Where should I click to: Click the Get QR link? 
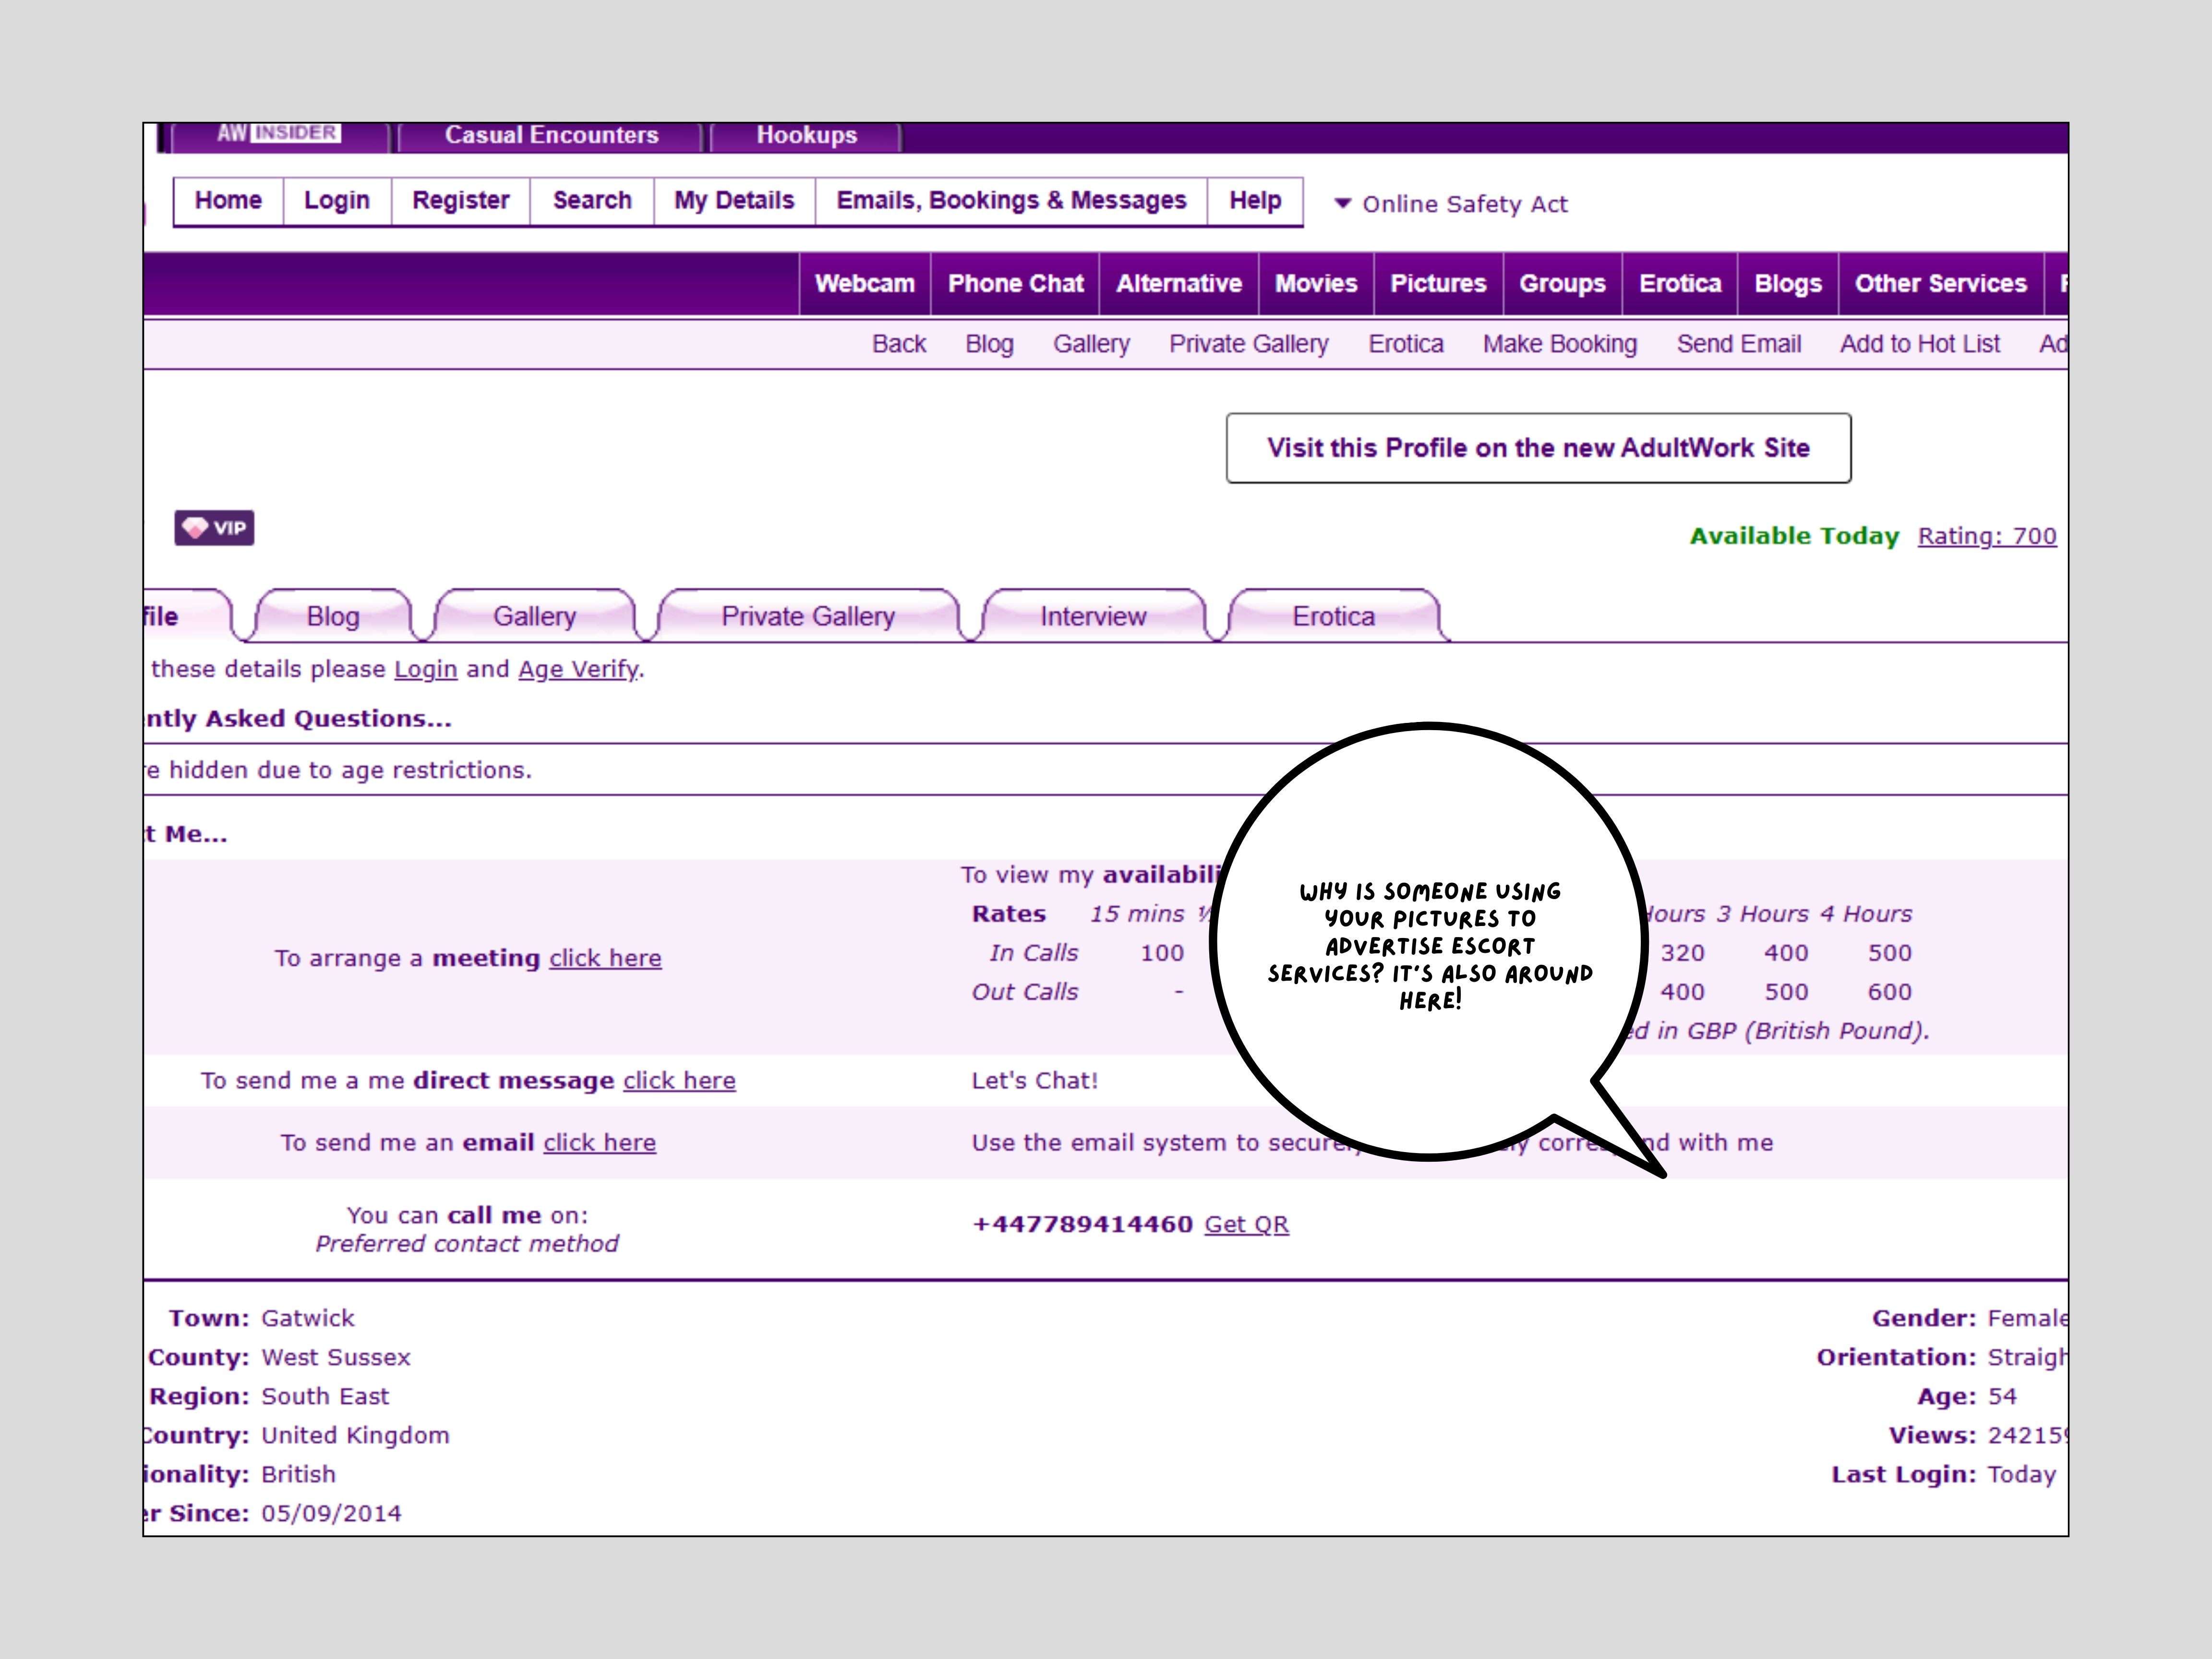1246,1224
